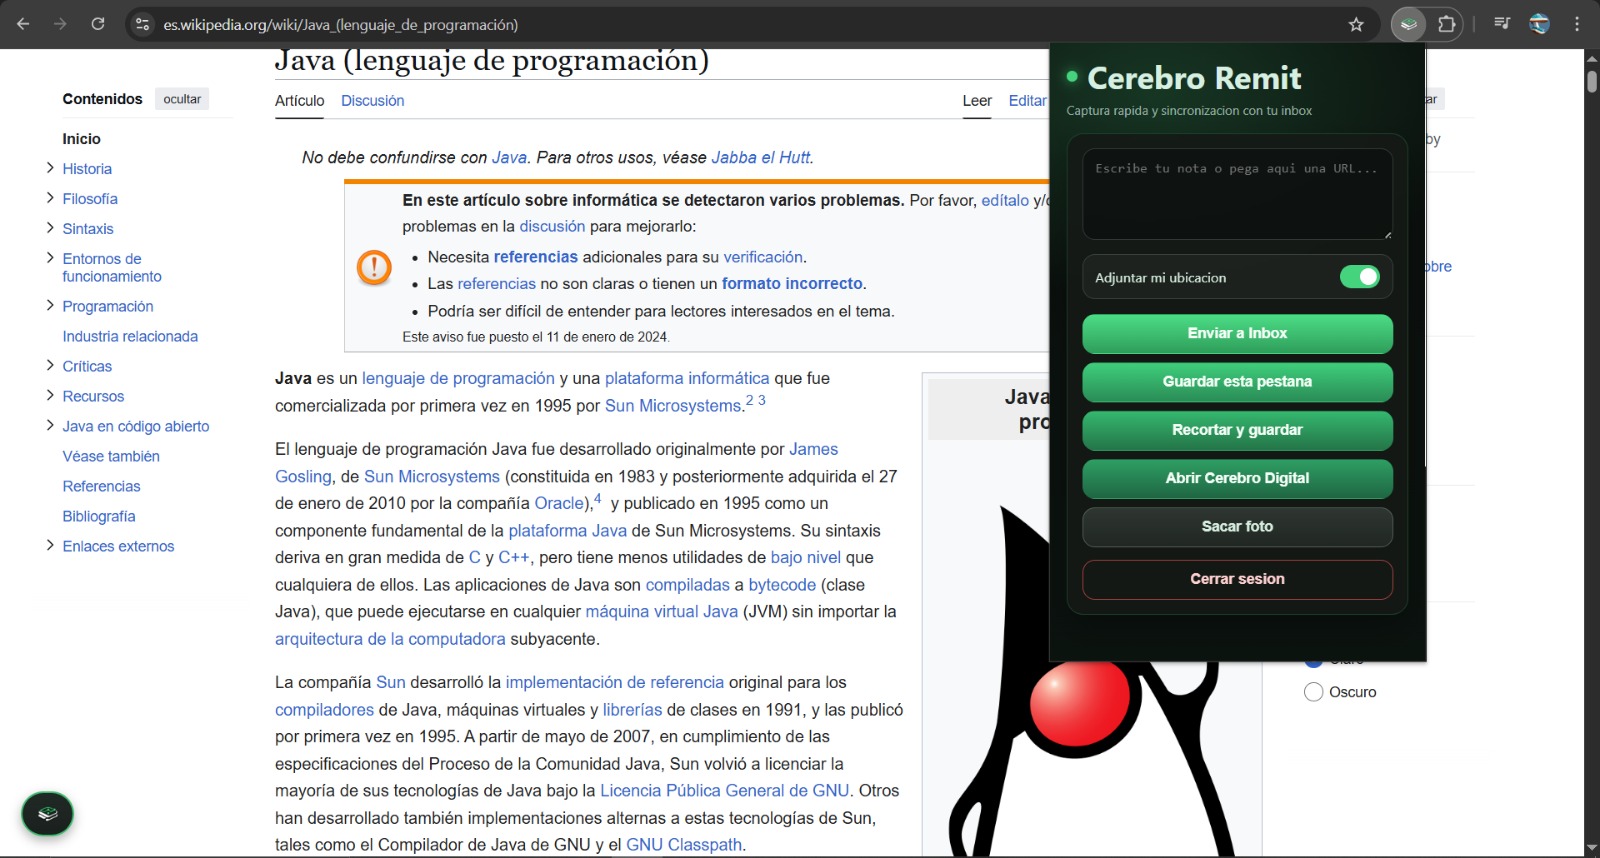Go to Referencias in the contents sidebar
1600x858 pixels.
coord(101,486)
